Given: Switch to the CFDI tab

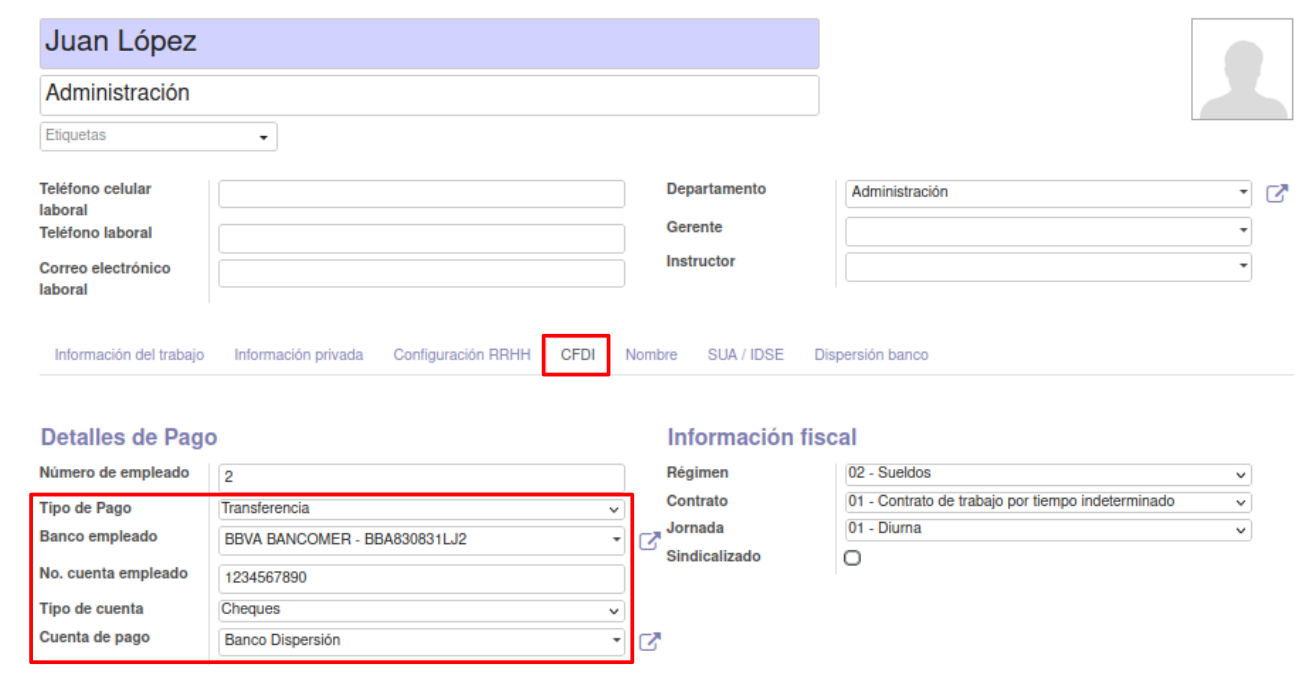Looking at the screenshot, I should coord(577,355).
